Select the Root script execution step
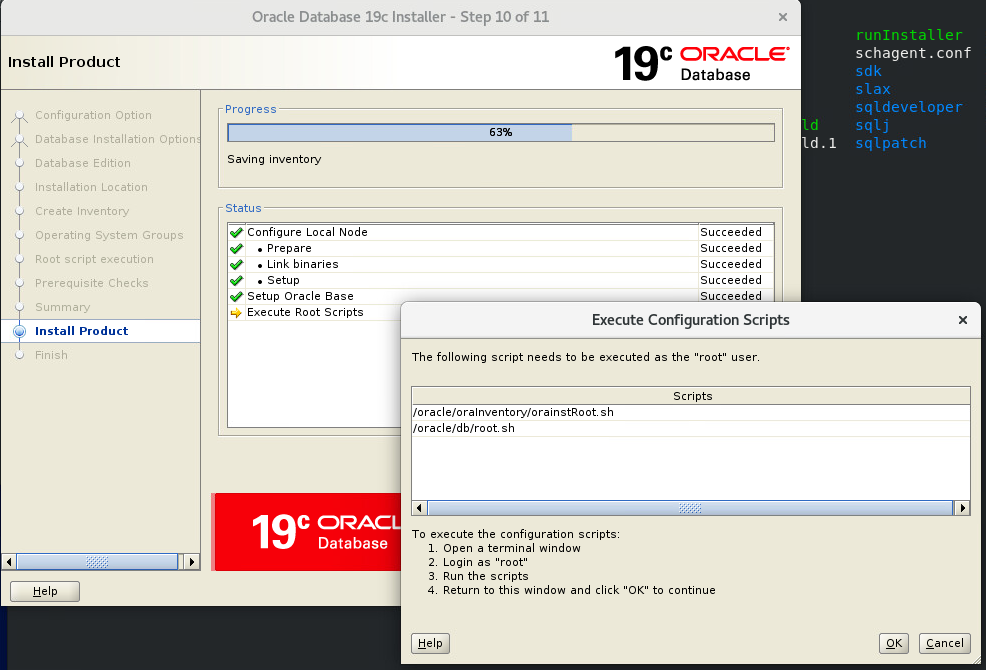986x670 pixels. (x=94, y=259)
